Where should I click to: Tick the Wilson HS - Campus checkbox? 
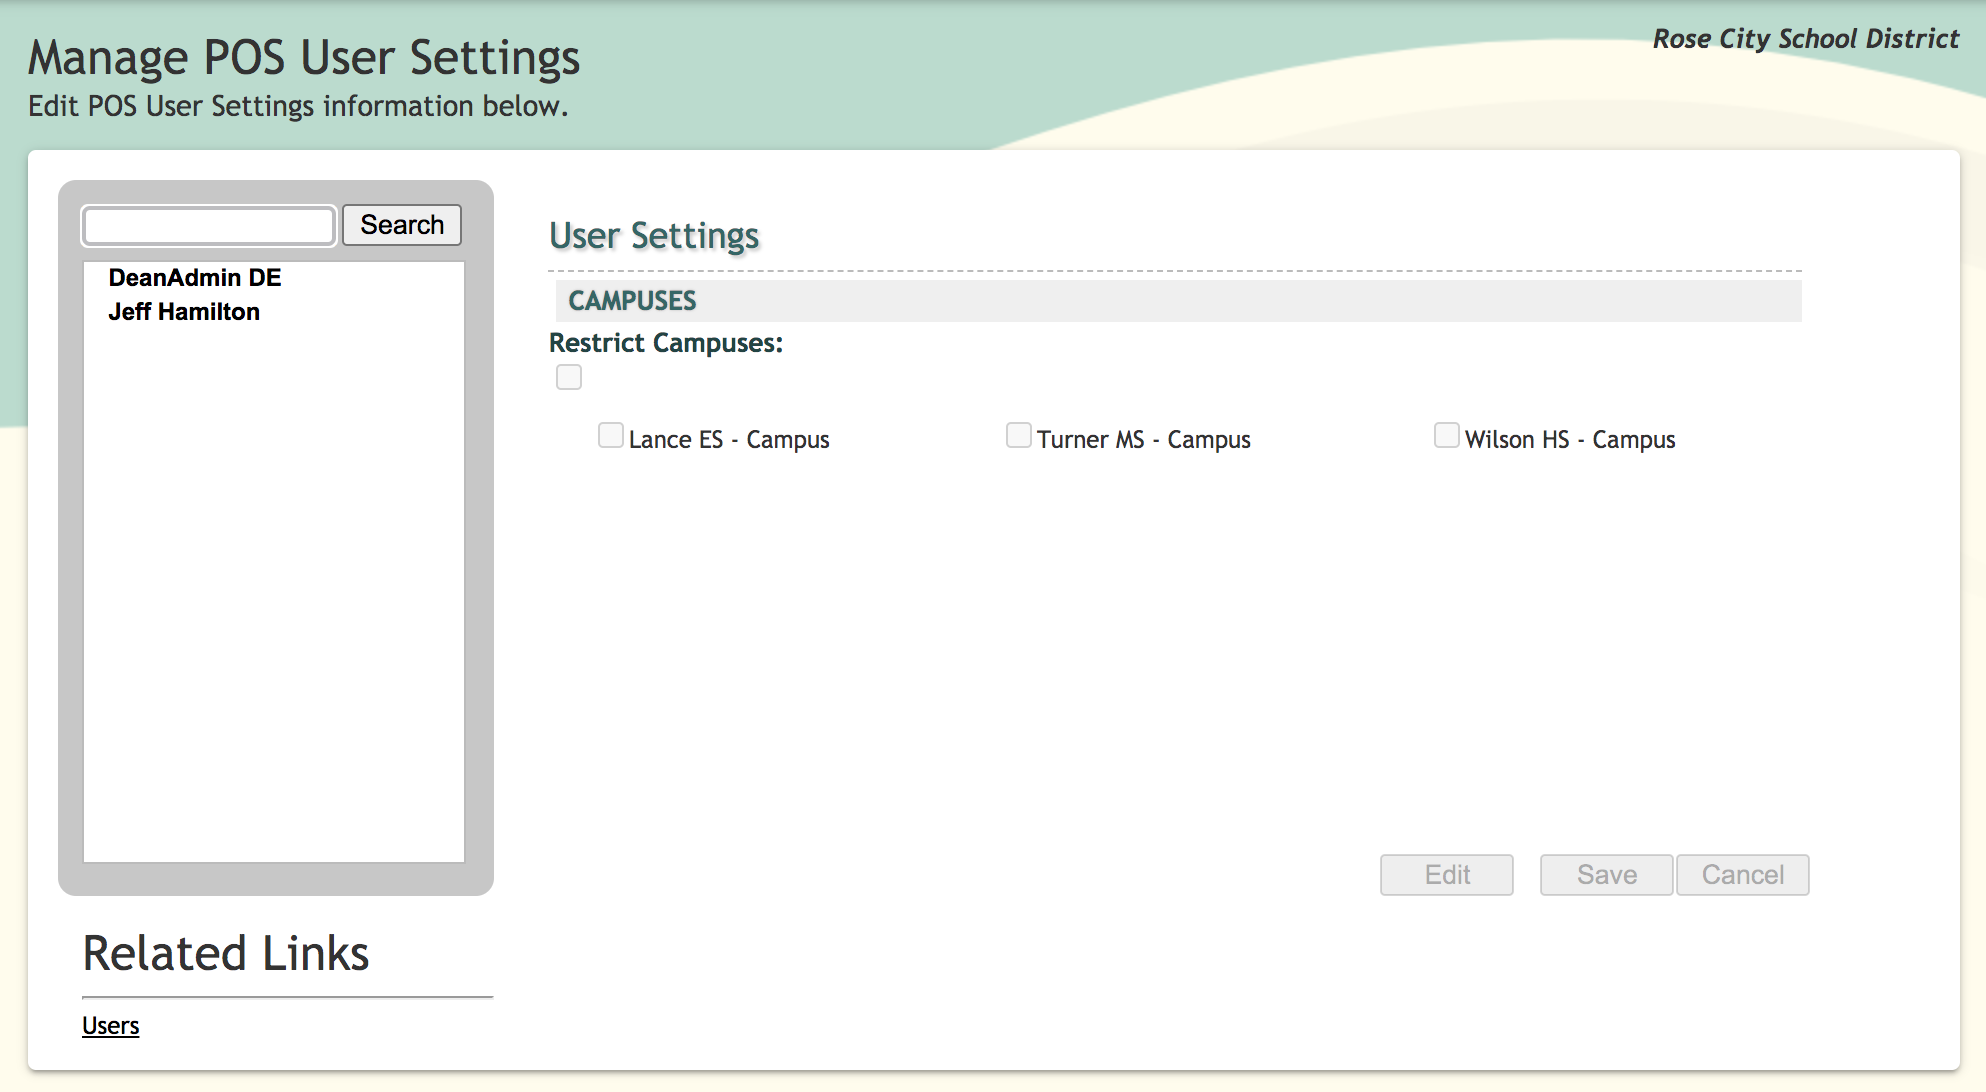pos(1446,435)
